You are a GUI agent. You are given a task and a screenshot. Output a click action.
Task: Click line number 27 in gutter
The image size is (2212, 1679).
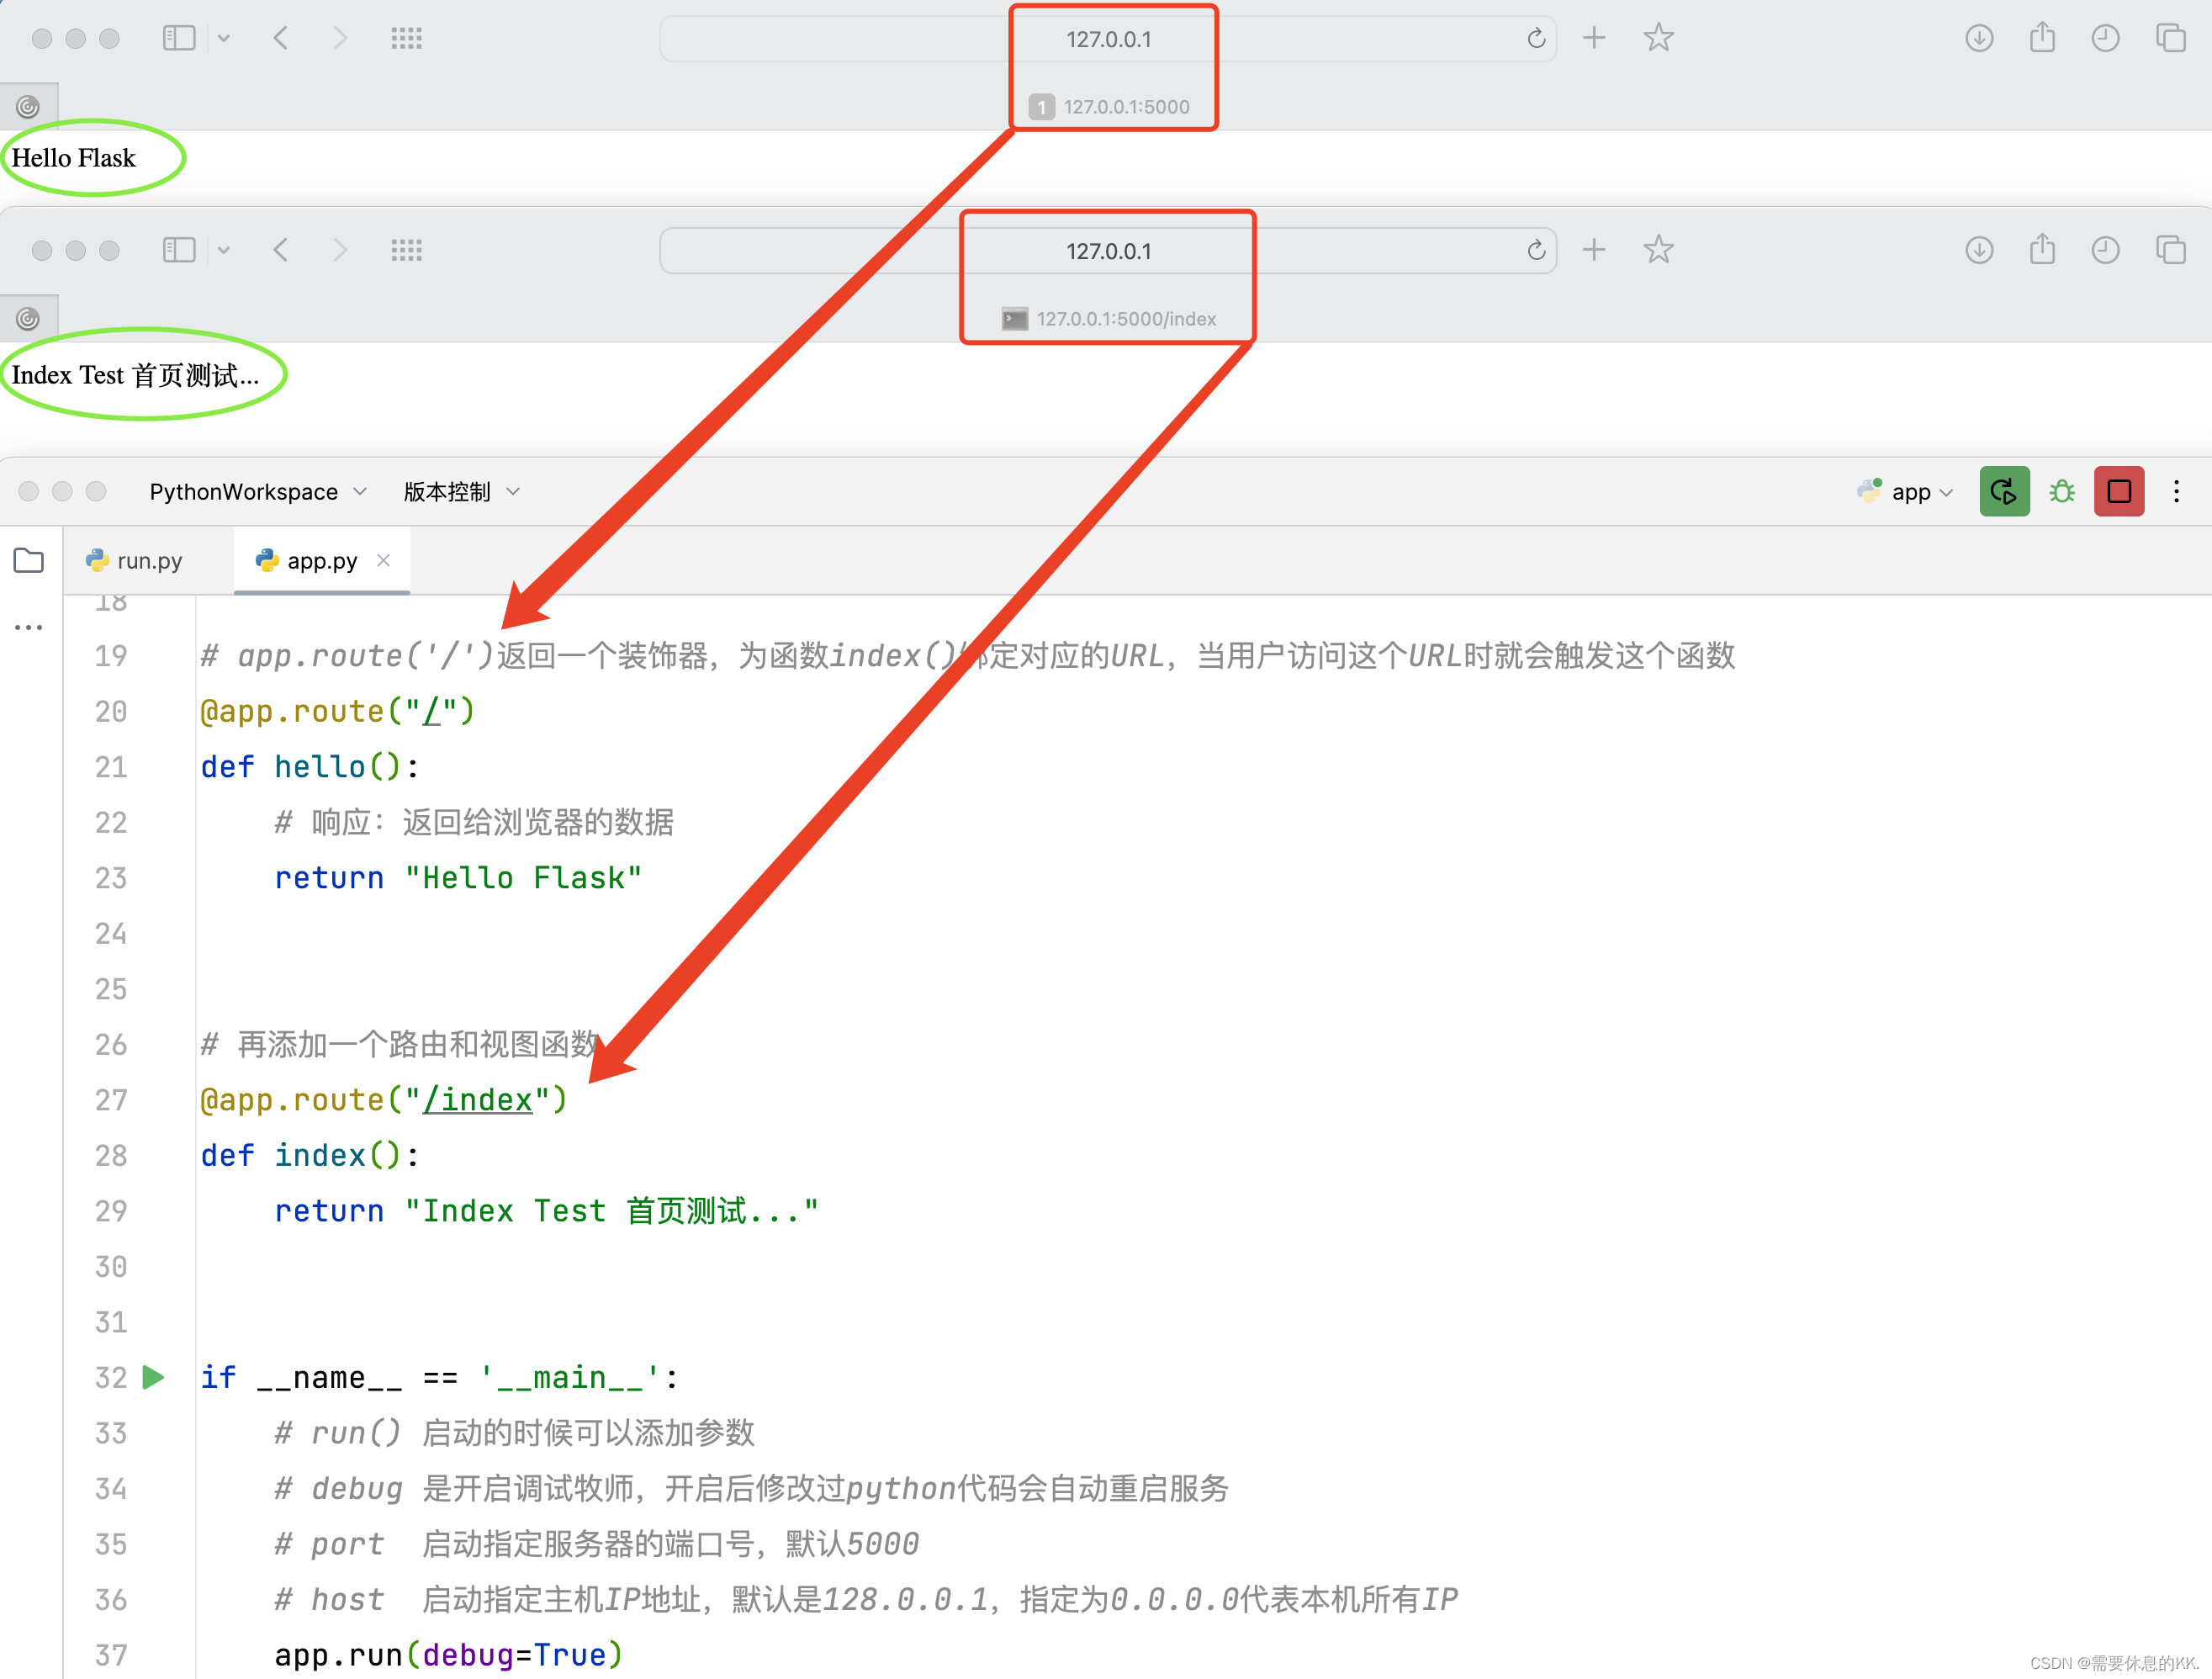click(x=111, y=1100)
